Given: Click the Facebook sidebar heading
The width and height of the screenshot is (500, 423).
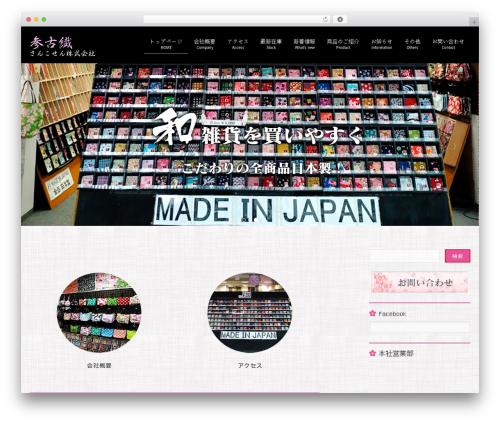Looking at the screenshot, I should (392, 314).
